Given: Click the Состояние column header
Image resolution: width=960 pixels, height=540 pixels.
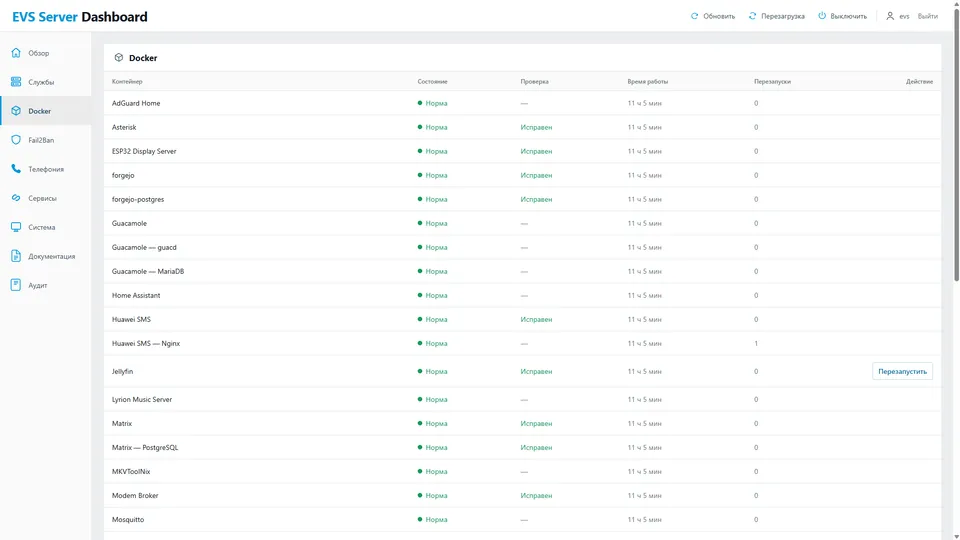Looking at the screenshot, I should (x=432, y=81).
